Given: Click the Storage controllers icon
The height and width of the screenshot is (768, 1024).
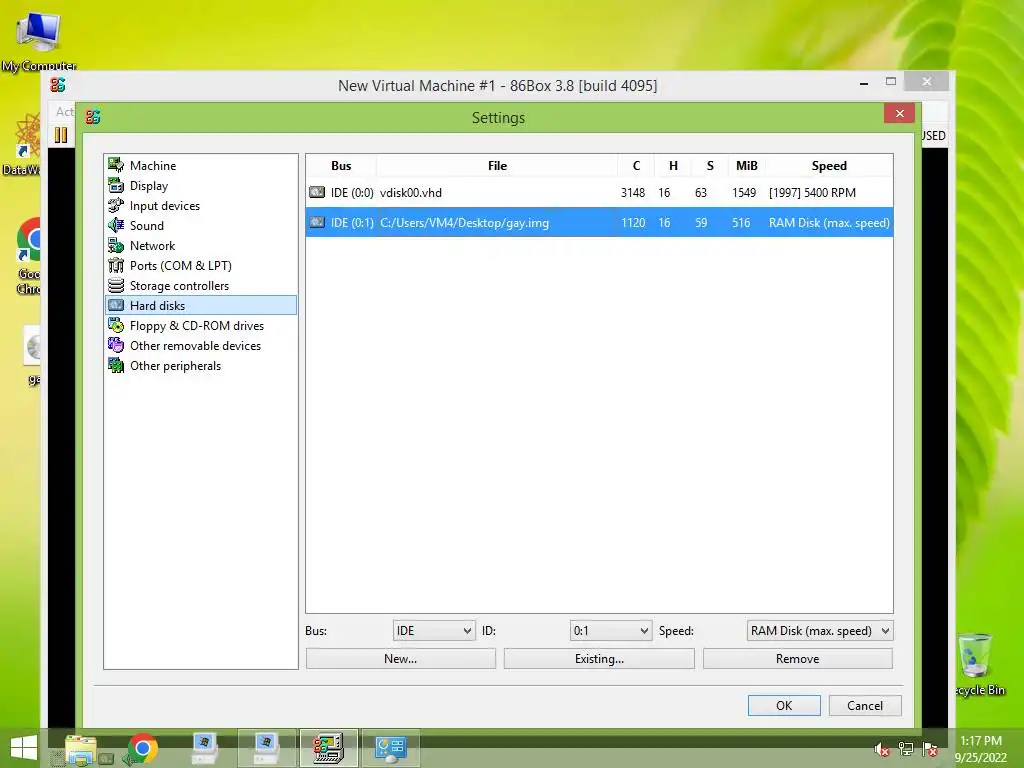Looking at the screenshot, I should pos(116,285).
